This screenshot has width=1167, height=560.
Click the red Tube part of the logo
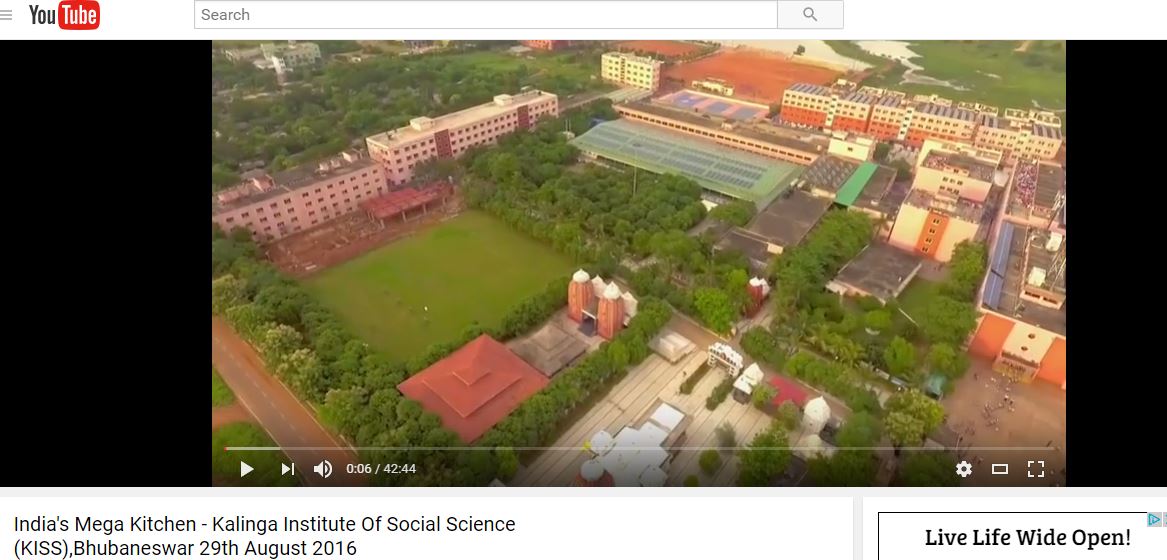tap(79, 15)
